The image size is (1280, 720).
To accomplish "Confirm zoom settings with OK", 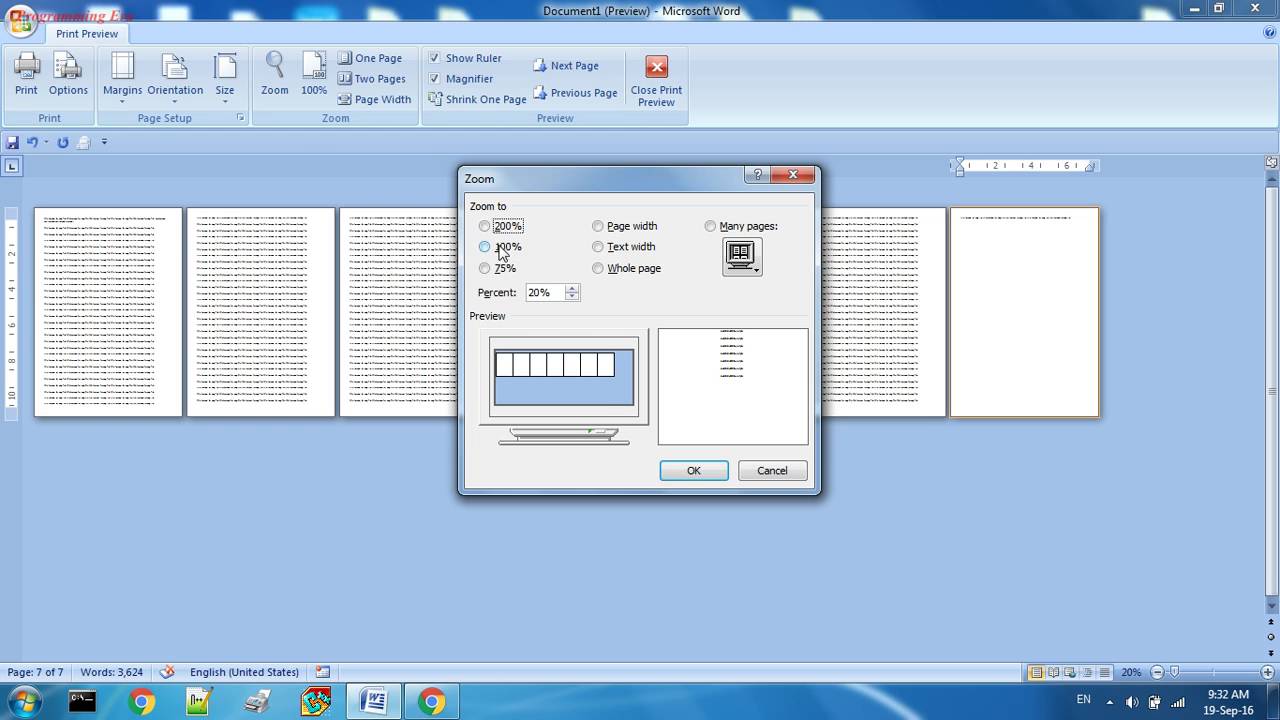I will pyautogui.click(x=693, y=470).
